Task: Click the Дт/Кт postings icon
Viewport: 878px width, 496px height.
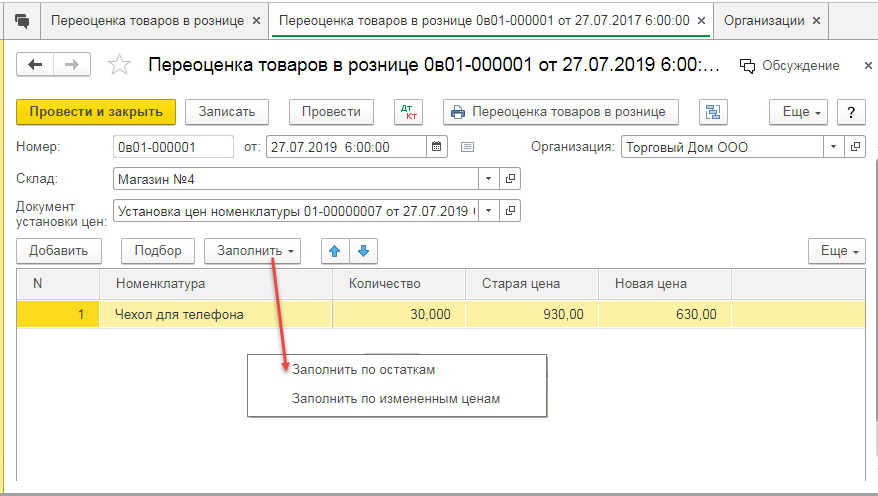Action: click(409, 112)
